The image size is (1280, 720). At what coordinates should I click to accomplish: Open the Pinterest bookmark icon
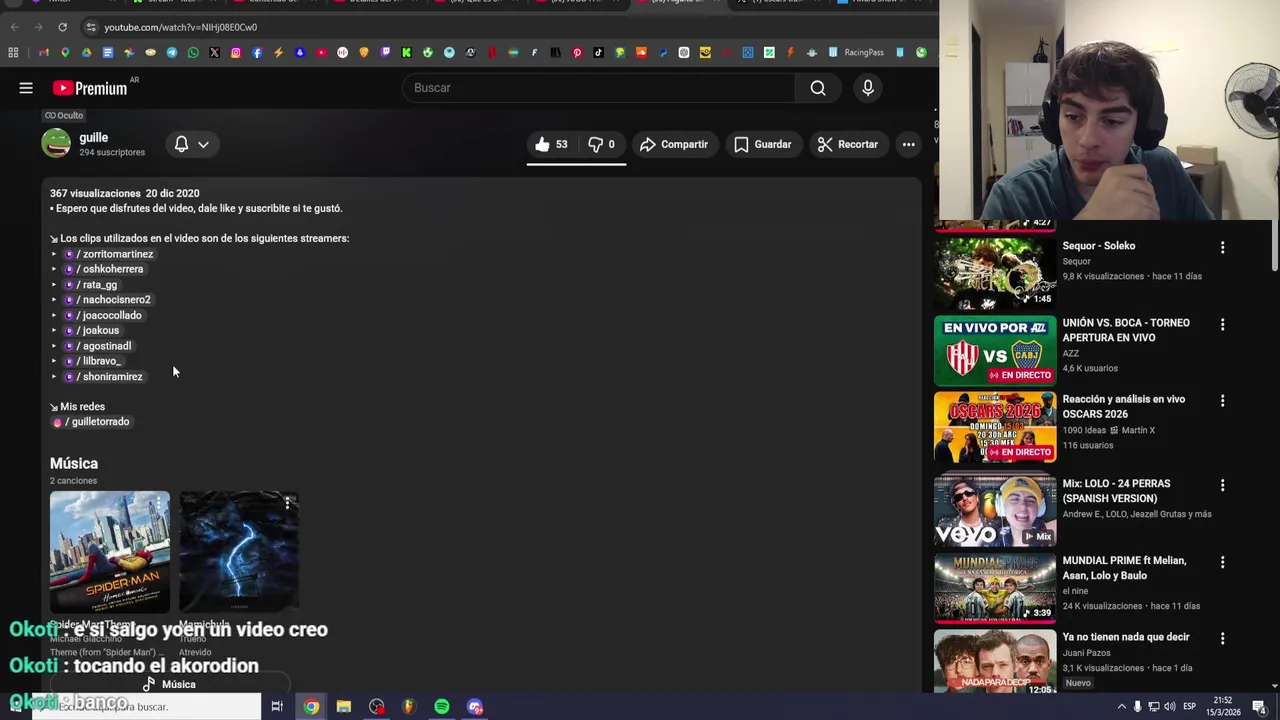pos(577,52)
